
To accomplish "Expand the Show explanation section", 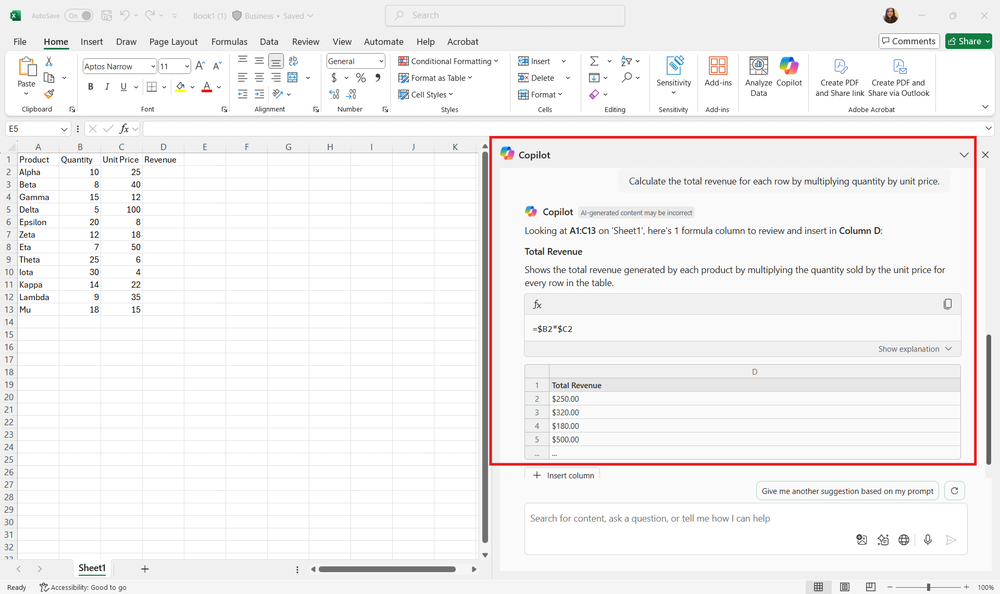I will coord(915,349).
